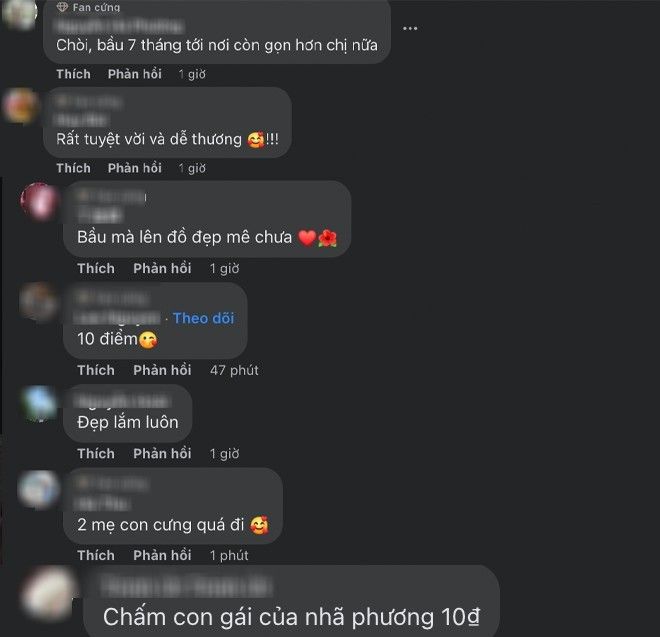
Task: Reply to the 'Chòi, bầu 7 tháng' comment
Action: (x=135, y=74)
